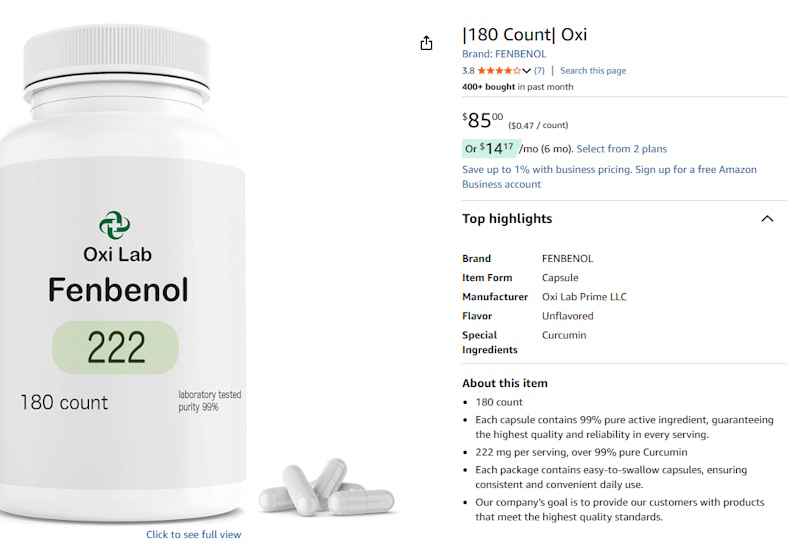Open the Amazon Business account sign-up link
805x544 pixels.
pos(609,177)
